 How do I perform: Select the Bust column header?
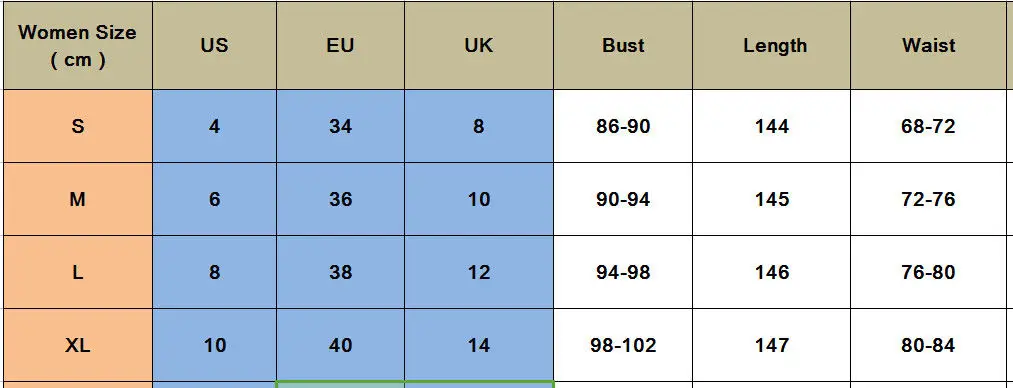(x=623, y=45)
